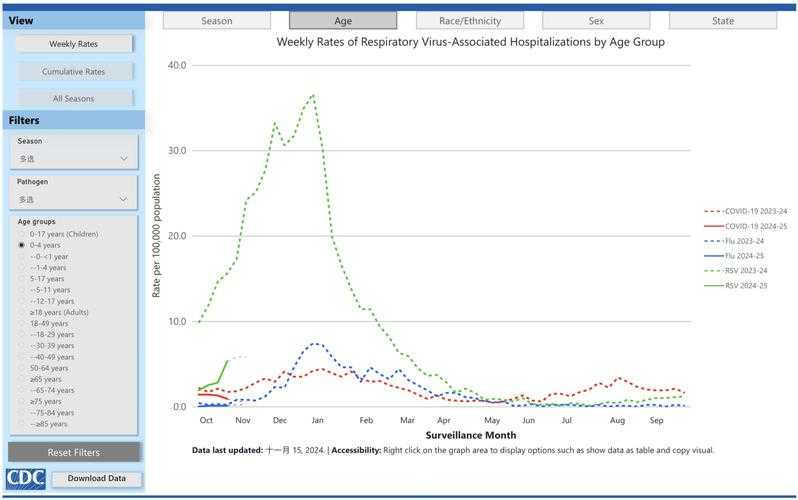
Task: Select the 18-49 years age group
Action: point(22,324)
